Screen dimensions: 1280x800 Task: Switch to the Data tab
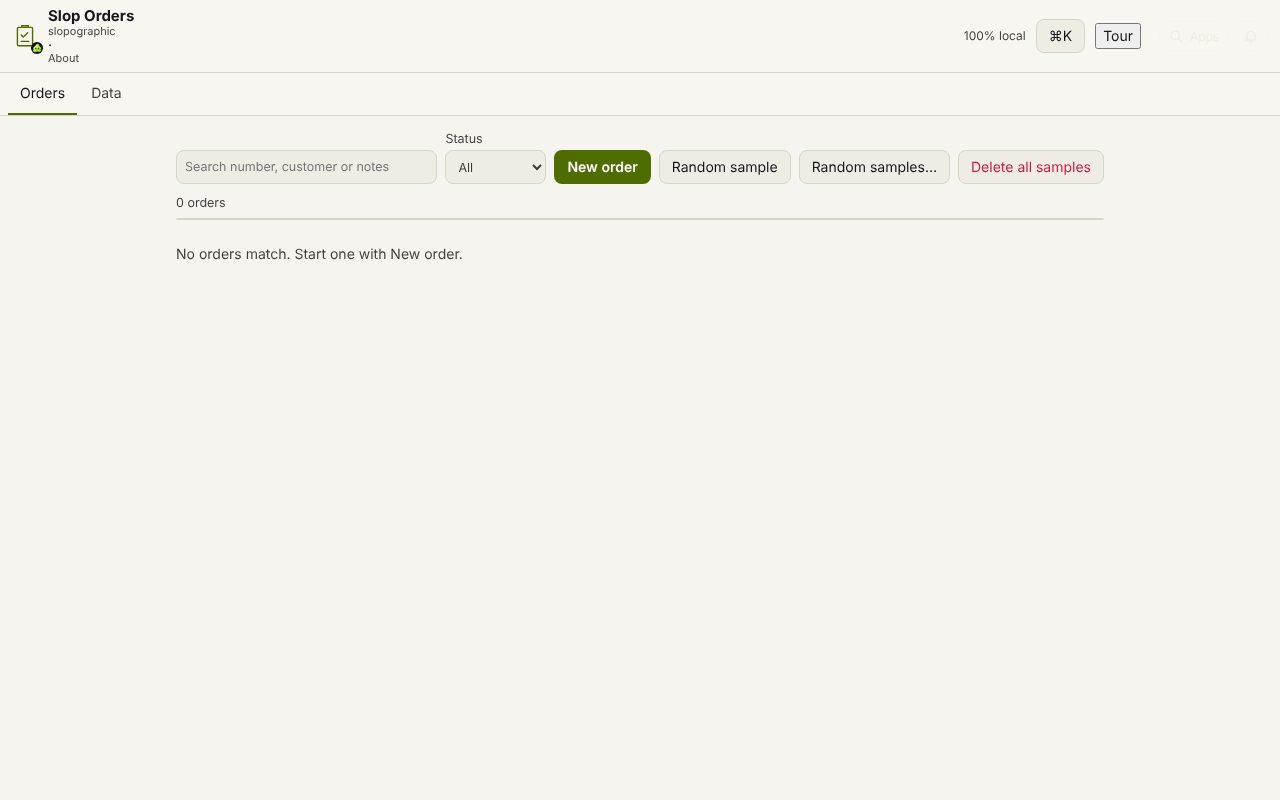click(x=106, y=93)
